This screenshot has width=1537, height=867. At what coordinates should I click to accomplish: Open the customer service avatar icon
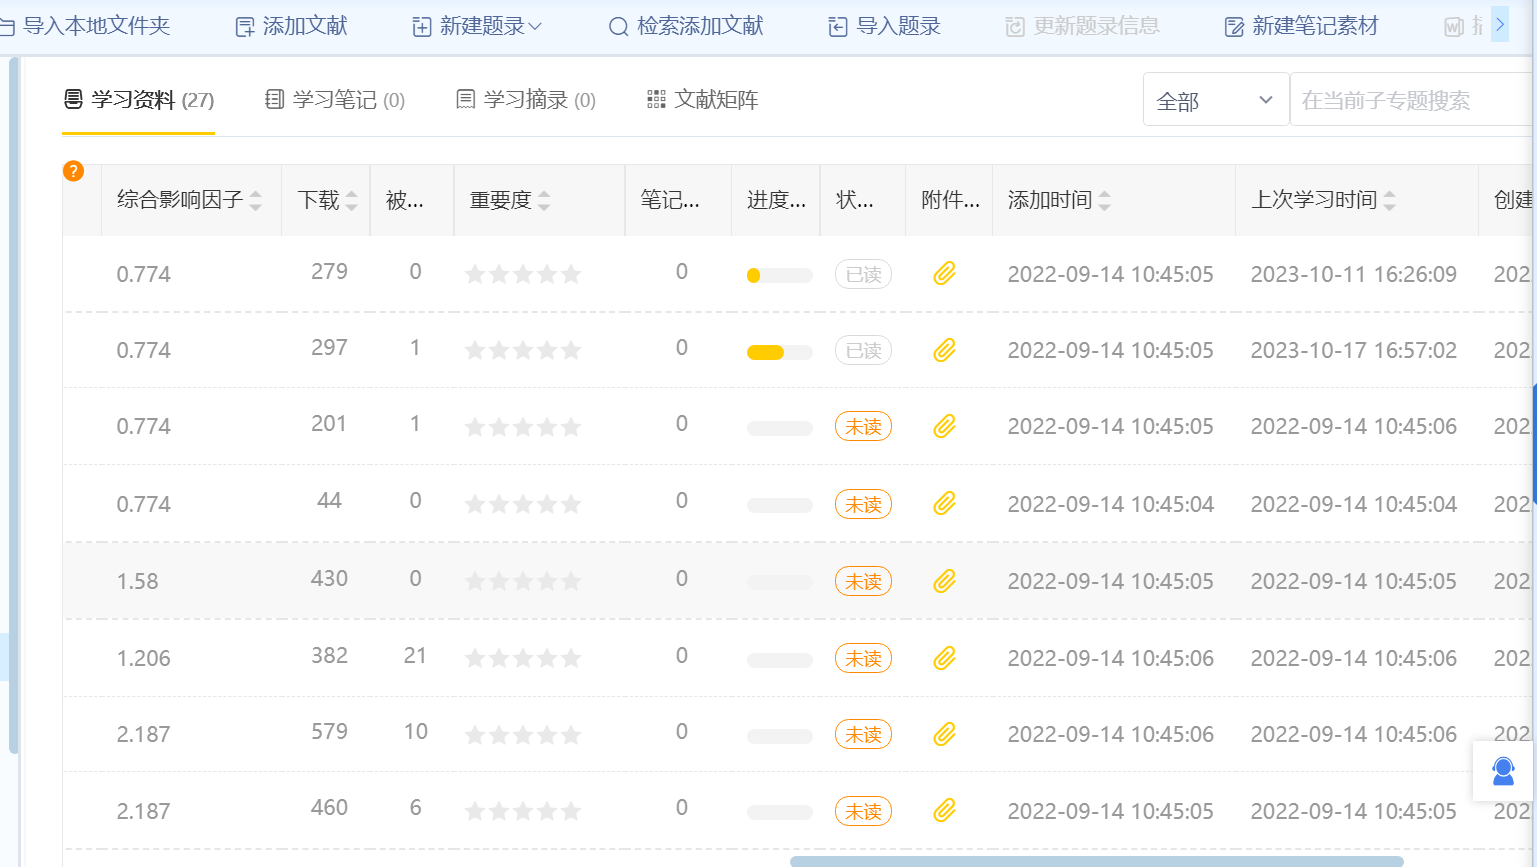1503,771
